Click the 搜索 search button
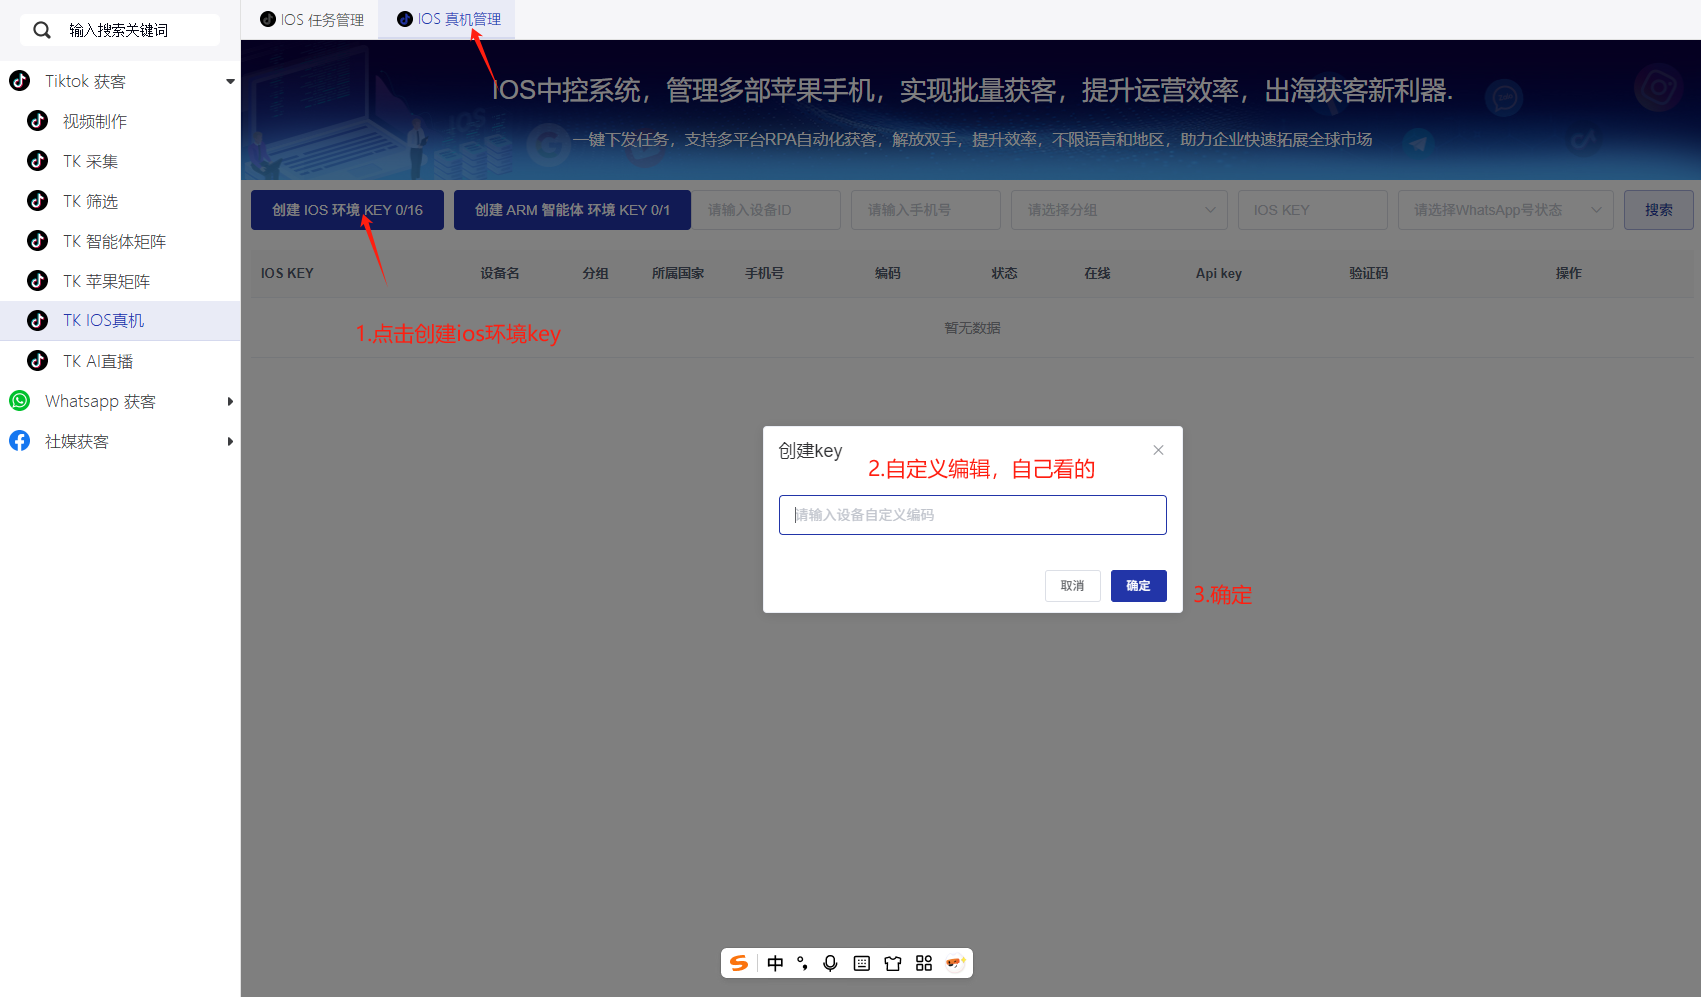This screenshot has height=997, width=1701. click(x=1658, y=209)
